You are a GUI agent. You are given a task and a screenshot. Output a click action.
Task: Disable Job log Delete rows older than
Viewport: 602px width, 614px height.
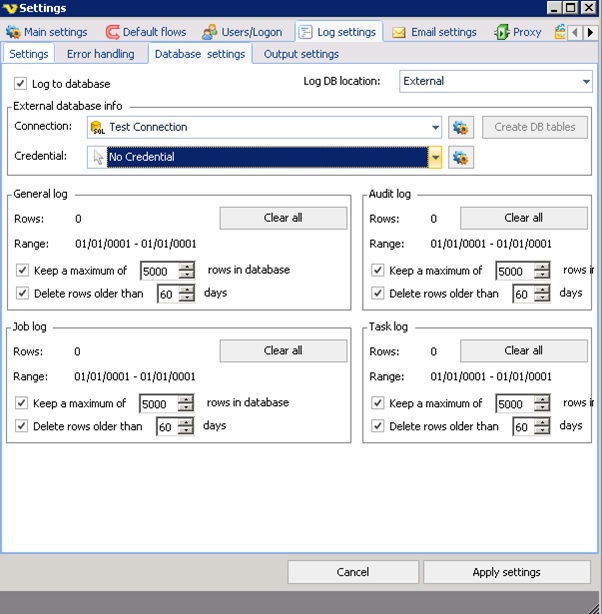click(x=23, y=427)
